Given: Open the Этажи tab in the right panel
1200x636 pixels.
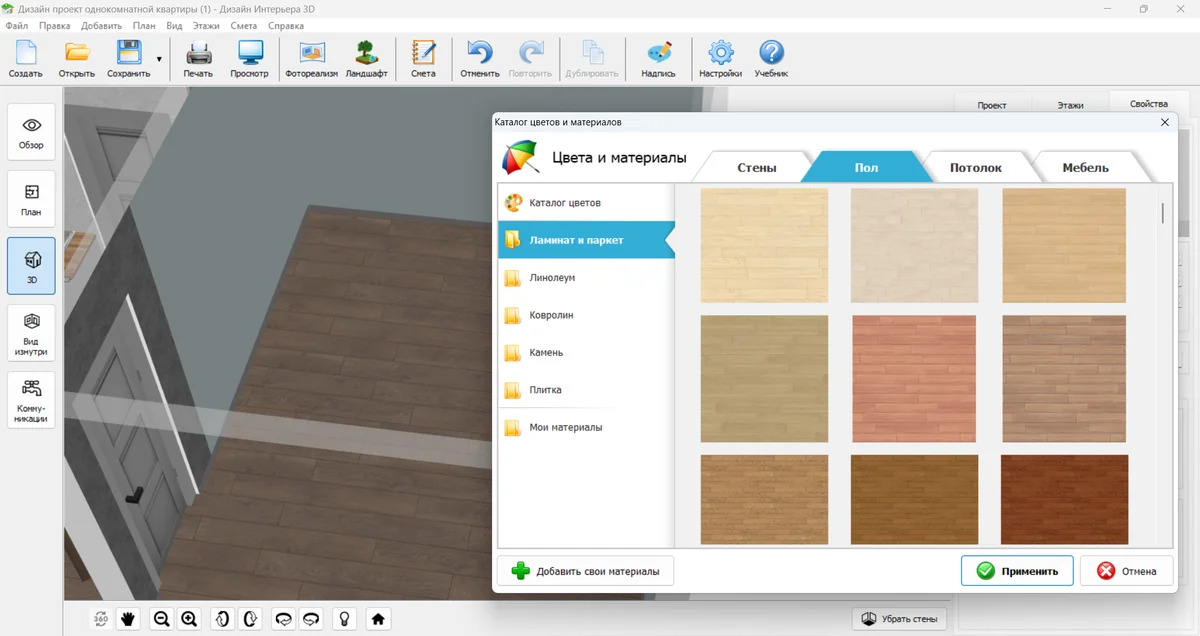Looking at the screenshot, I should coord(1070,104).
